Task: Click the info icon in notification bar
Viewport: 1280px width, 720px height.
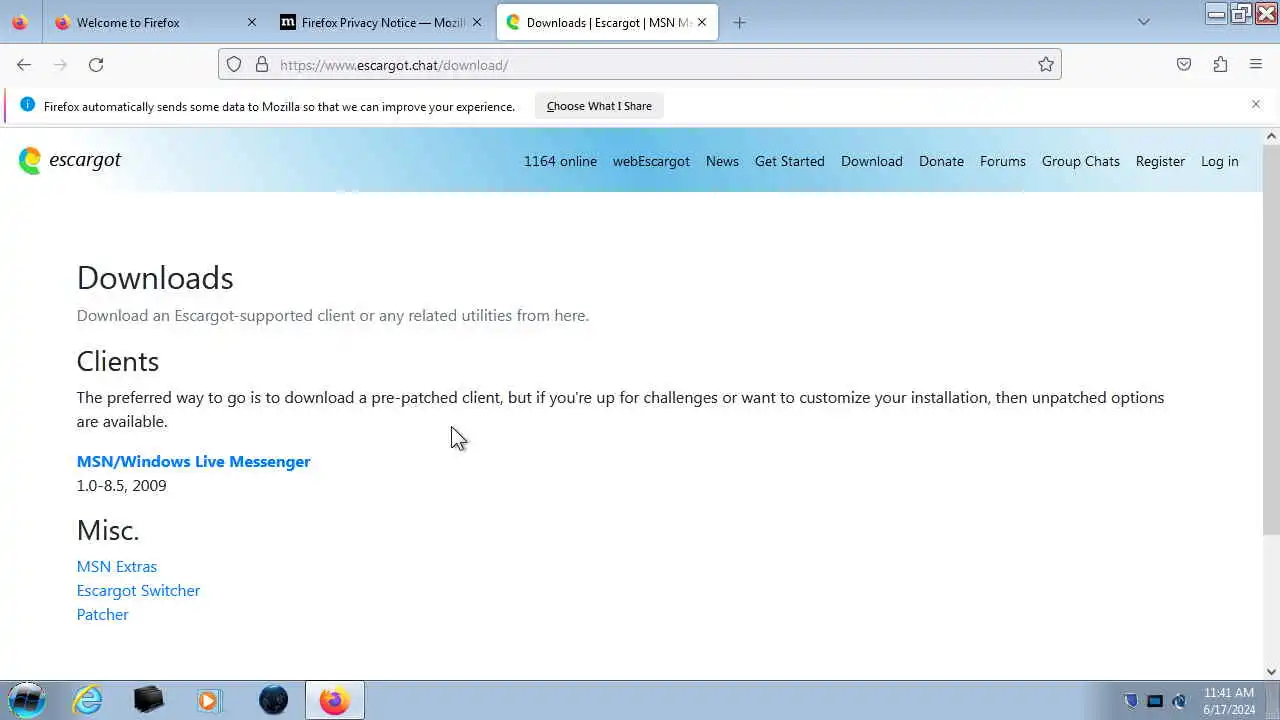Action: click(27, 105)
